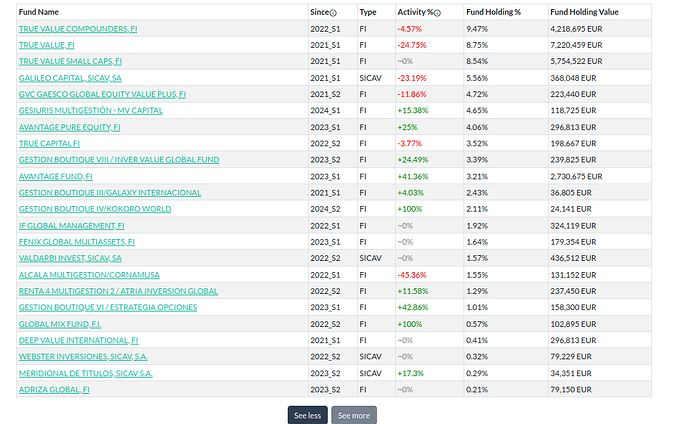Open FENIX GLOBAL MULTIASSETS, FI link
690x424 pixels.
click(77, 242)
